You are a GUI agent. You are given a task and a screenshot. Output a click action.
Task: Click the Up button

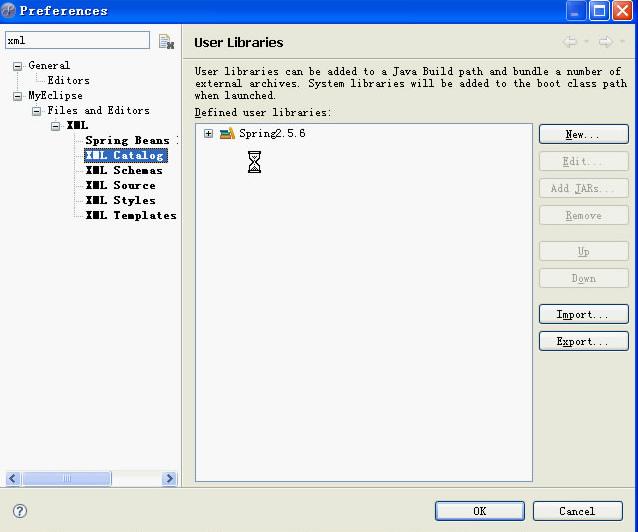click(583, 252)
